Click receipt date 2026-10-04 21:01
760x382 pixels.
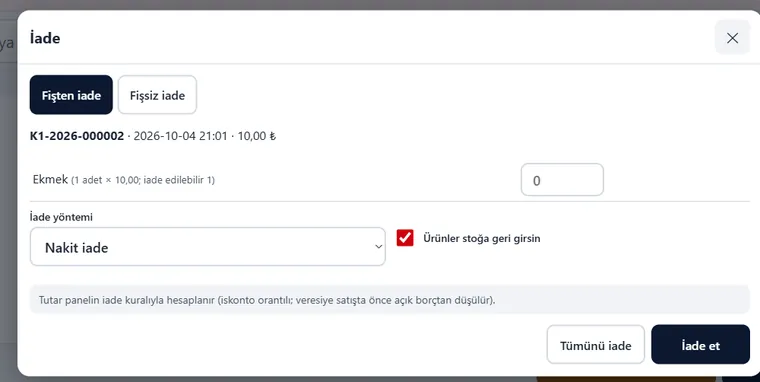pyautogui.click(x=180, y=136)
